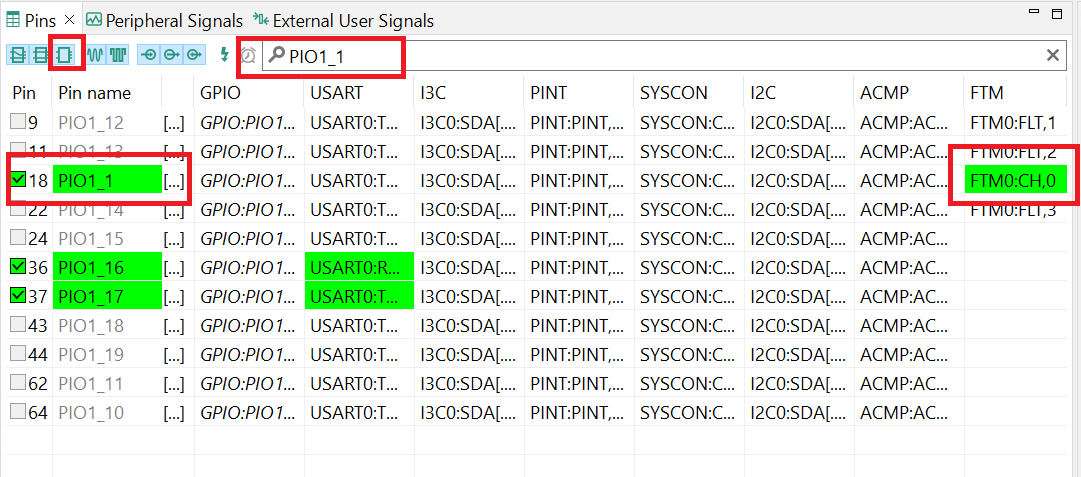Open the [...] expander for PIO1_1
This screenshot has height=477, width=1081.
point(174,181)
